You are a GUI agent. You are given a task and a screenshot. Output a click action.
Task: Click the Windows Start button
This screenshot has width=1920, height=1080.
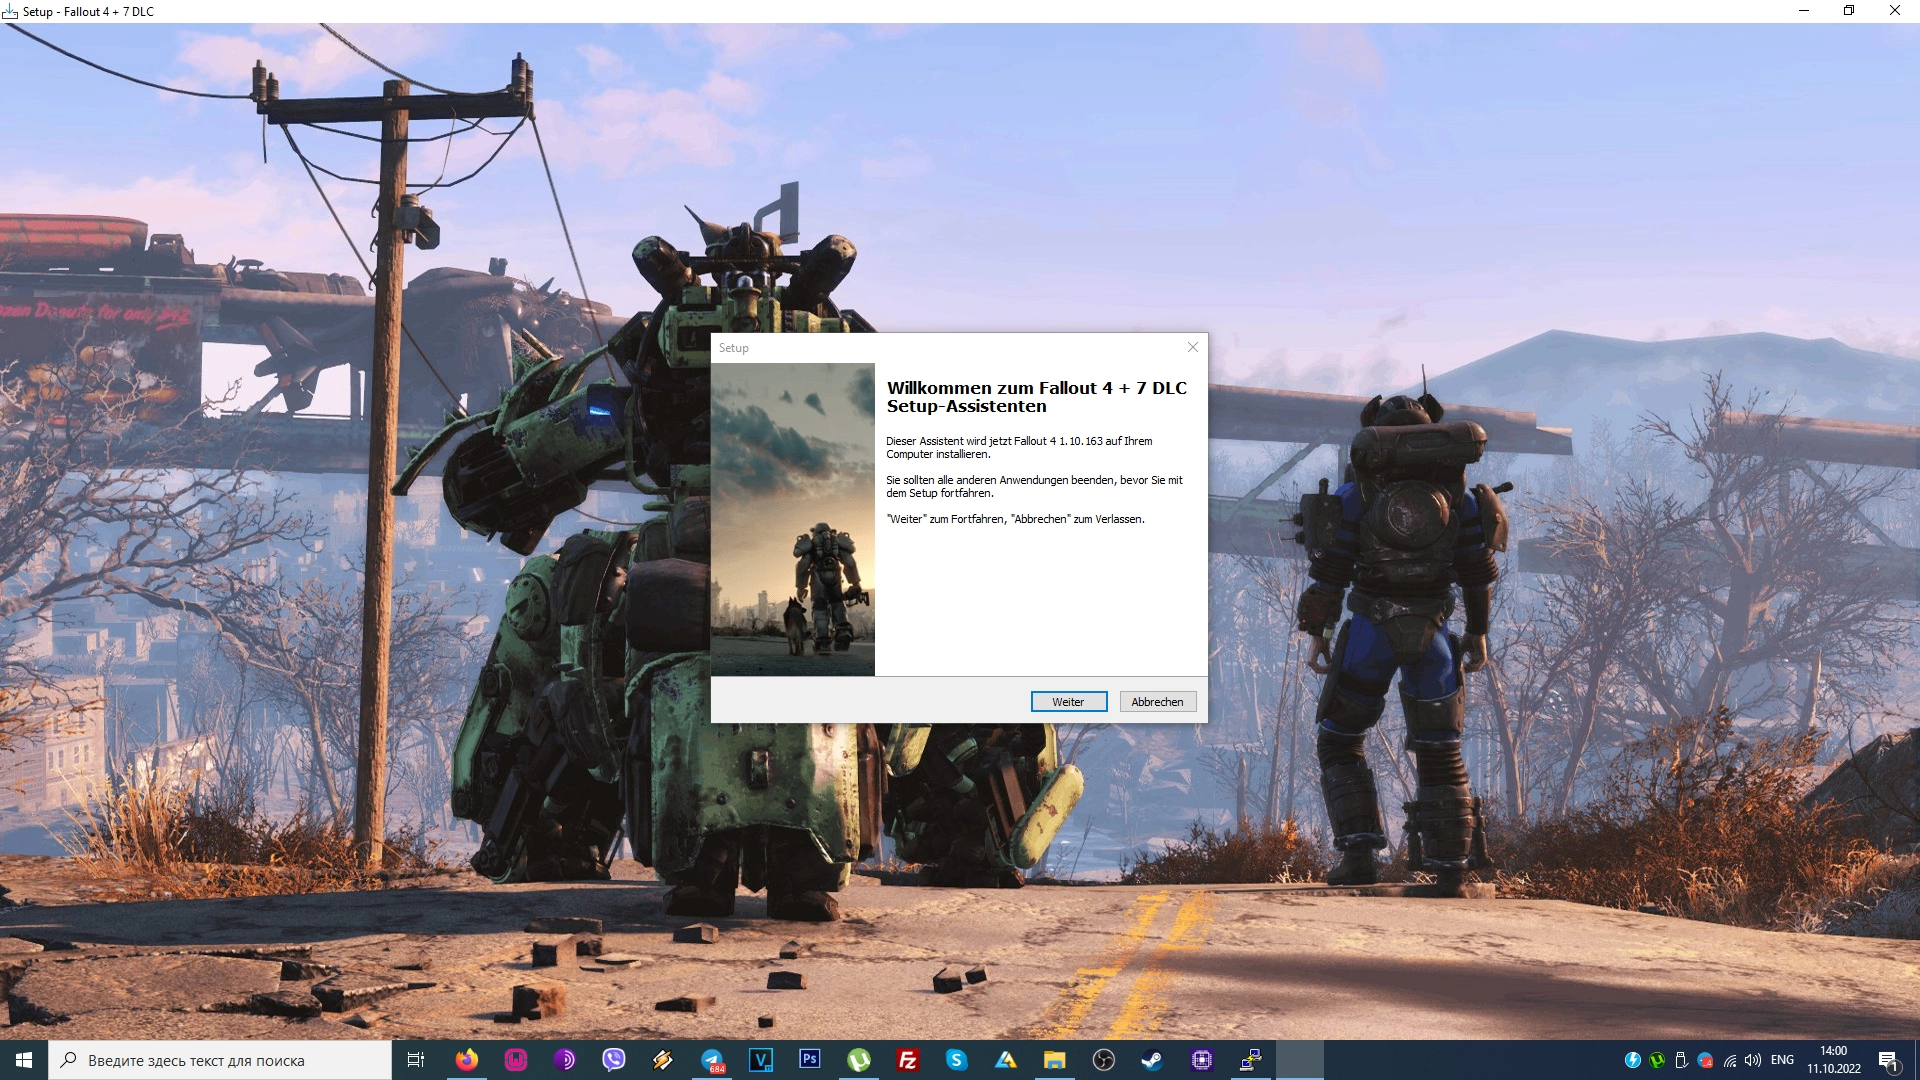[24, 1060]
